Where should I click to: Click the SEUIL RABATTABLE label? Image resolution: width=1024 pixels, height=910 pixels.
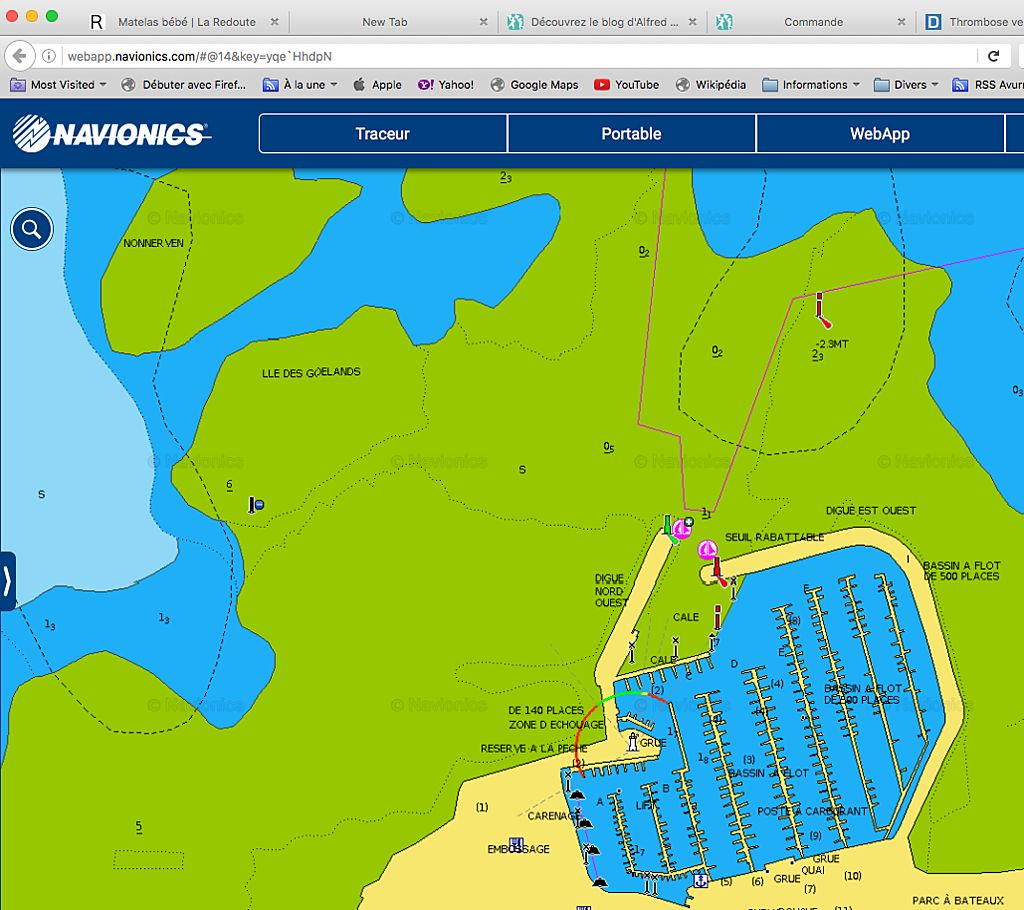(775, 537)
